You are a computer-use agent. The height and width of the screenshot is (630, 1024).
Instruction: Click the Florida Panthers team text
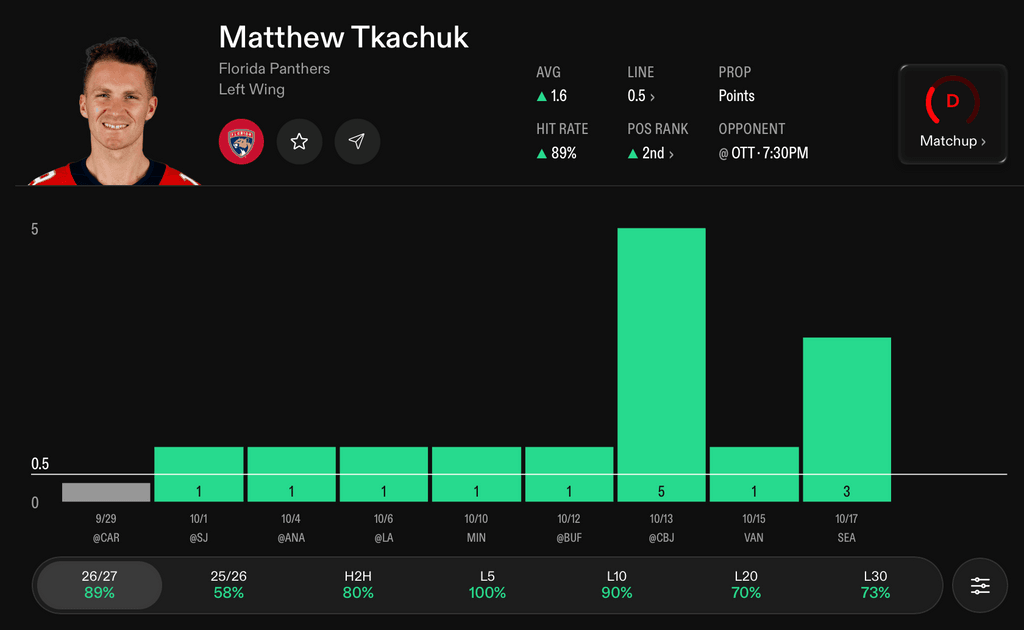coord(274,69)
